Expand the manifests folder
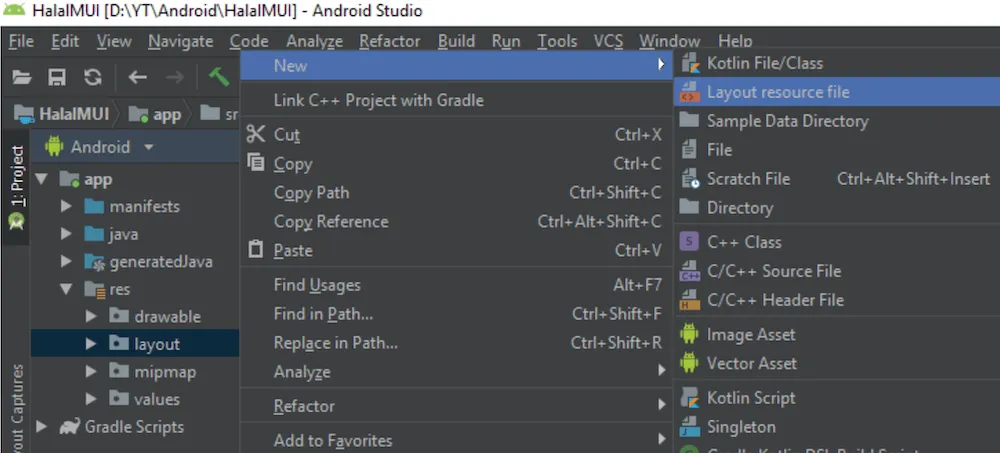The image size is (1000, 453). tap(66, 207)
